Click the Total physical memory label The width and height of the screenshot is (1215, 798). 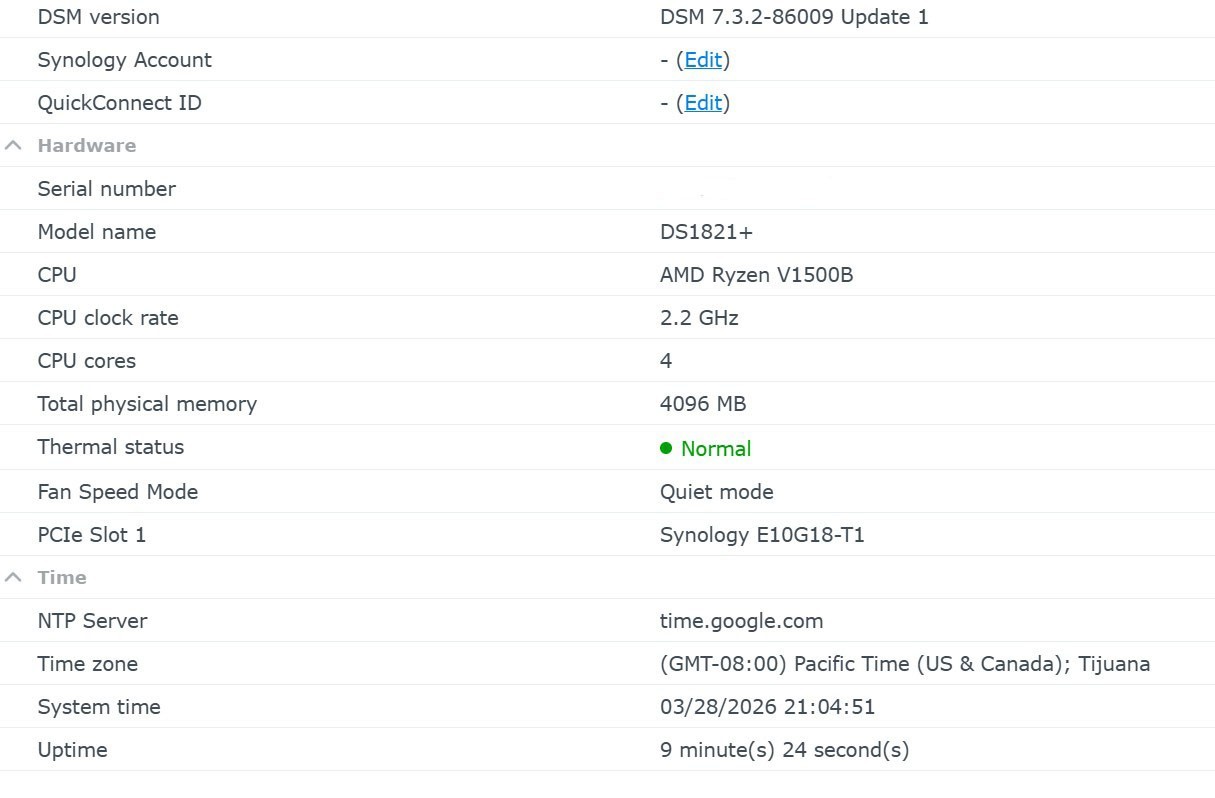[x=147, y=404]
